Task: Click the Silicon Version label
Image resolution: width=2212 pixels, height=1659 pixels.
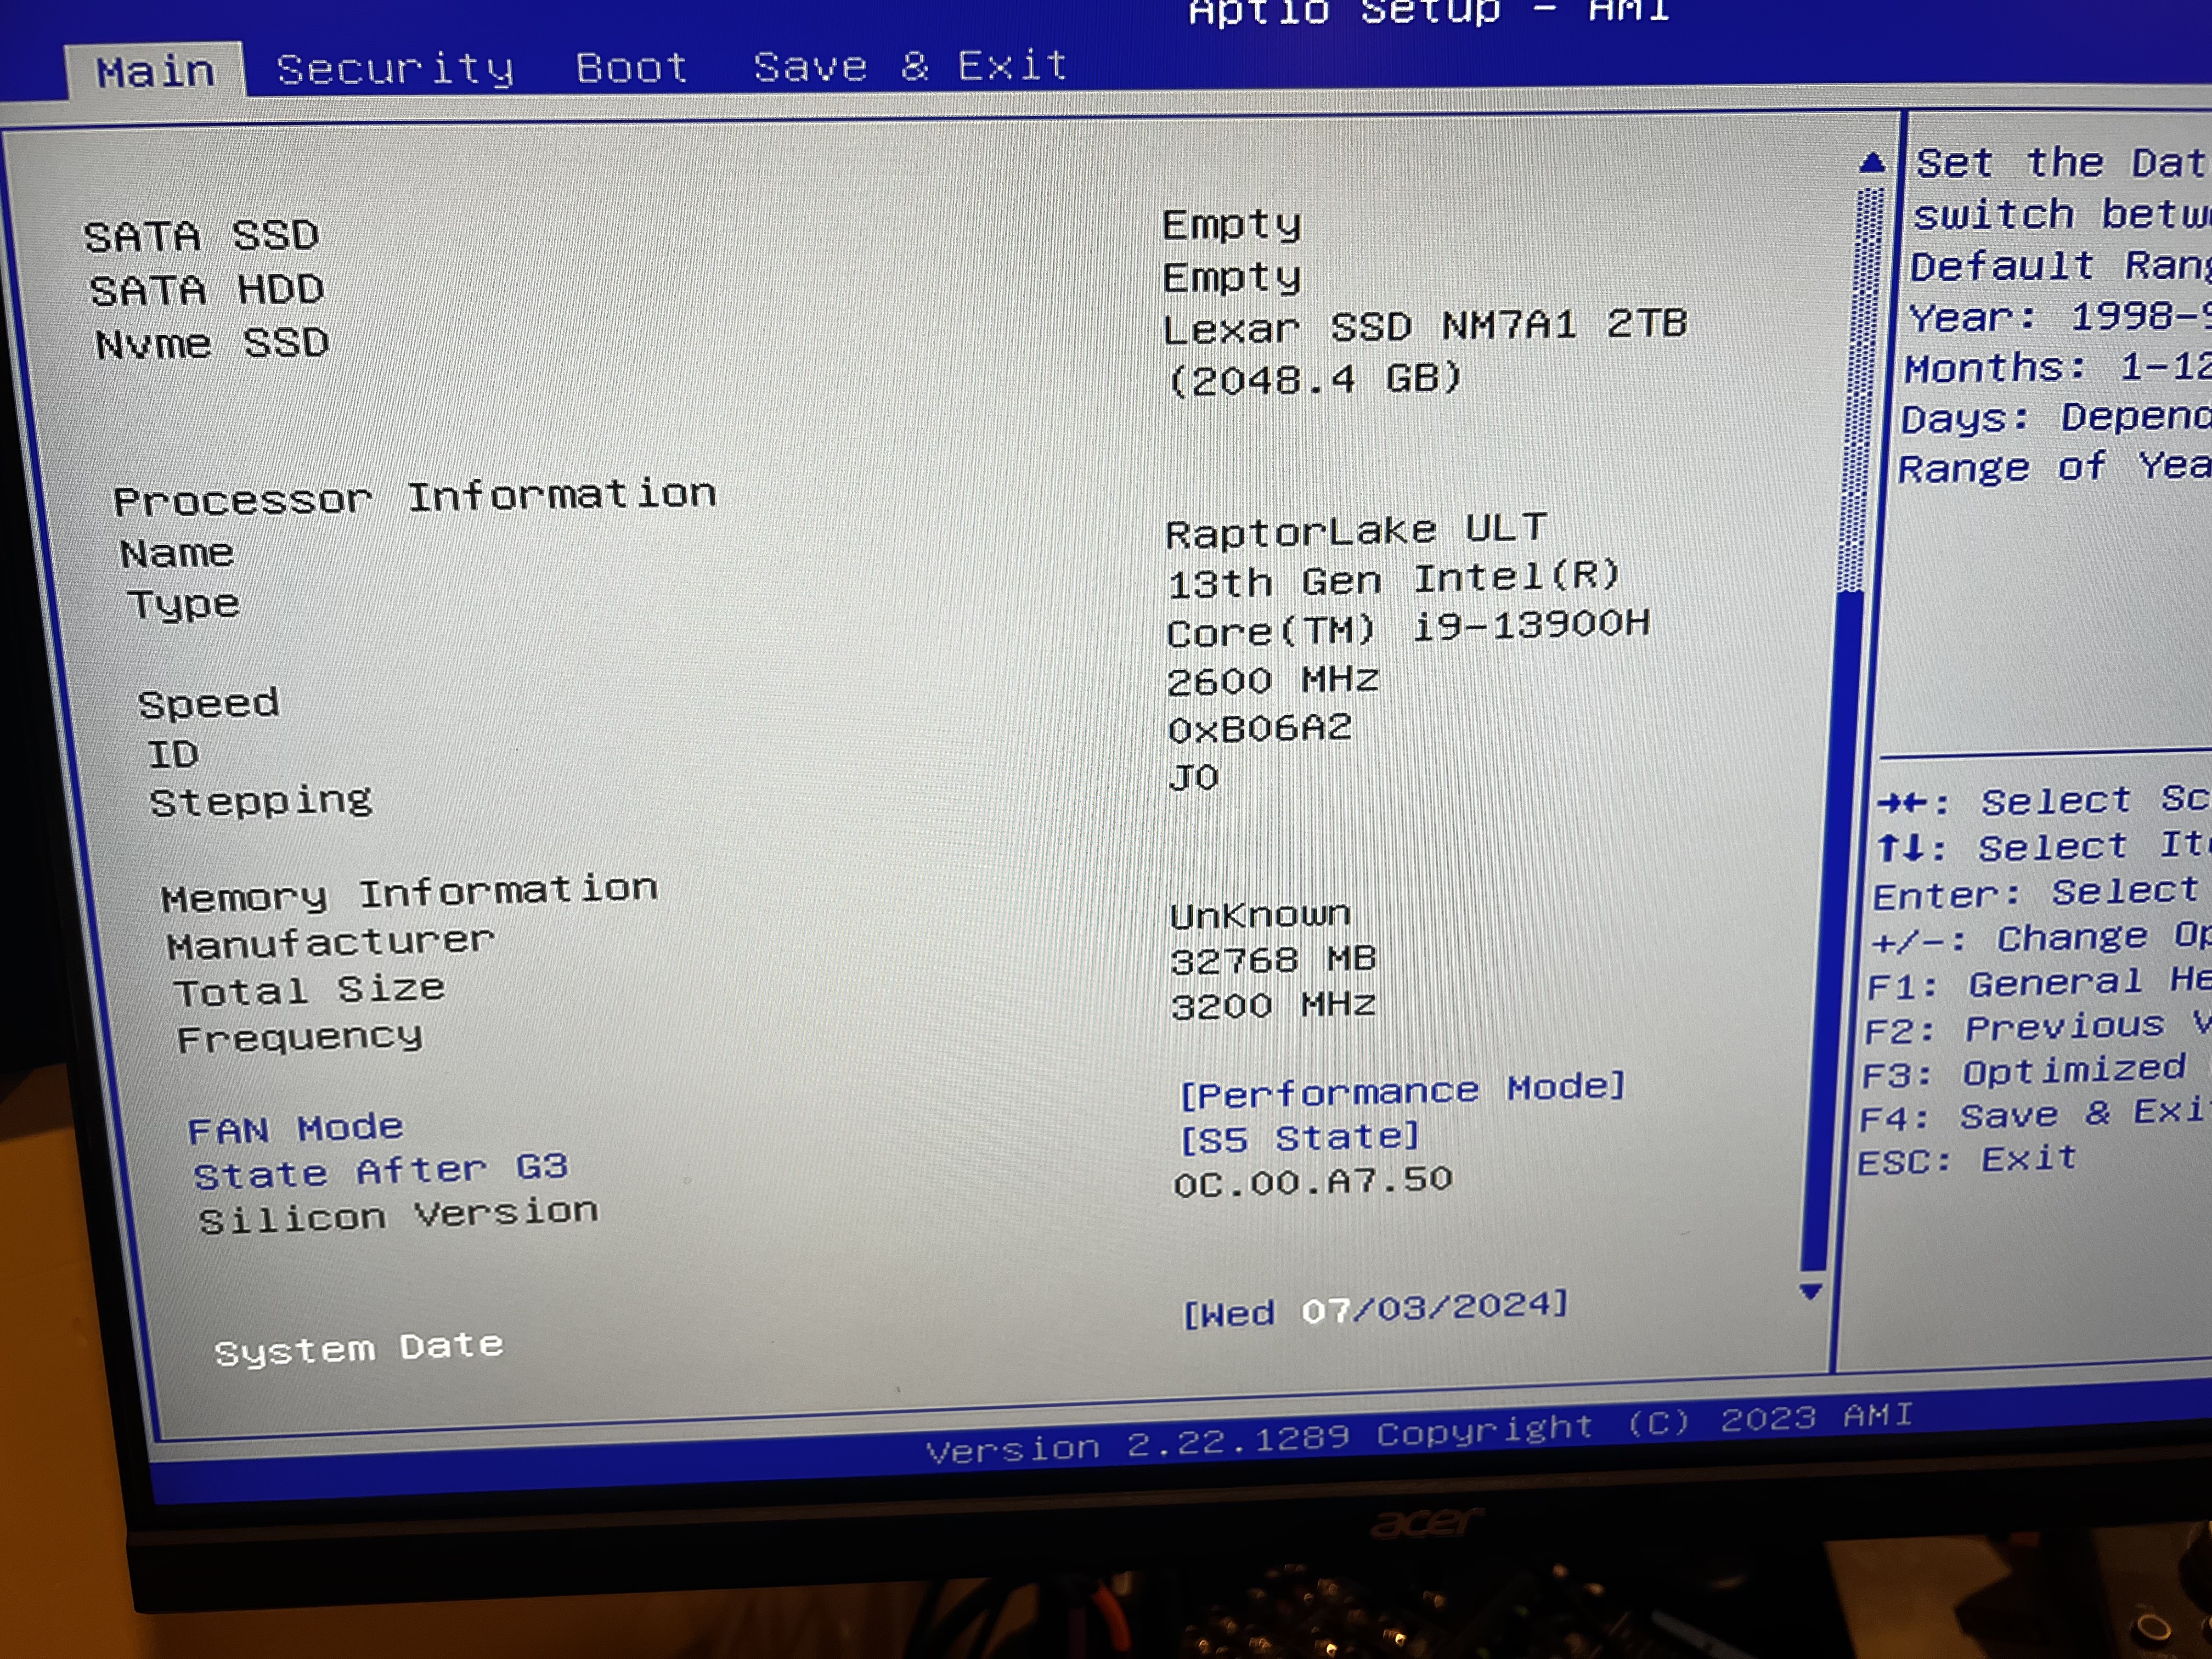Action: tap(398, 1215)
